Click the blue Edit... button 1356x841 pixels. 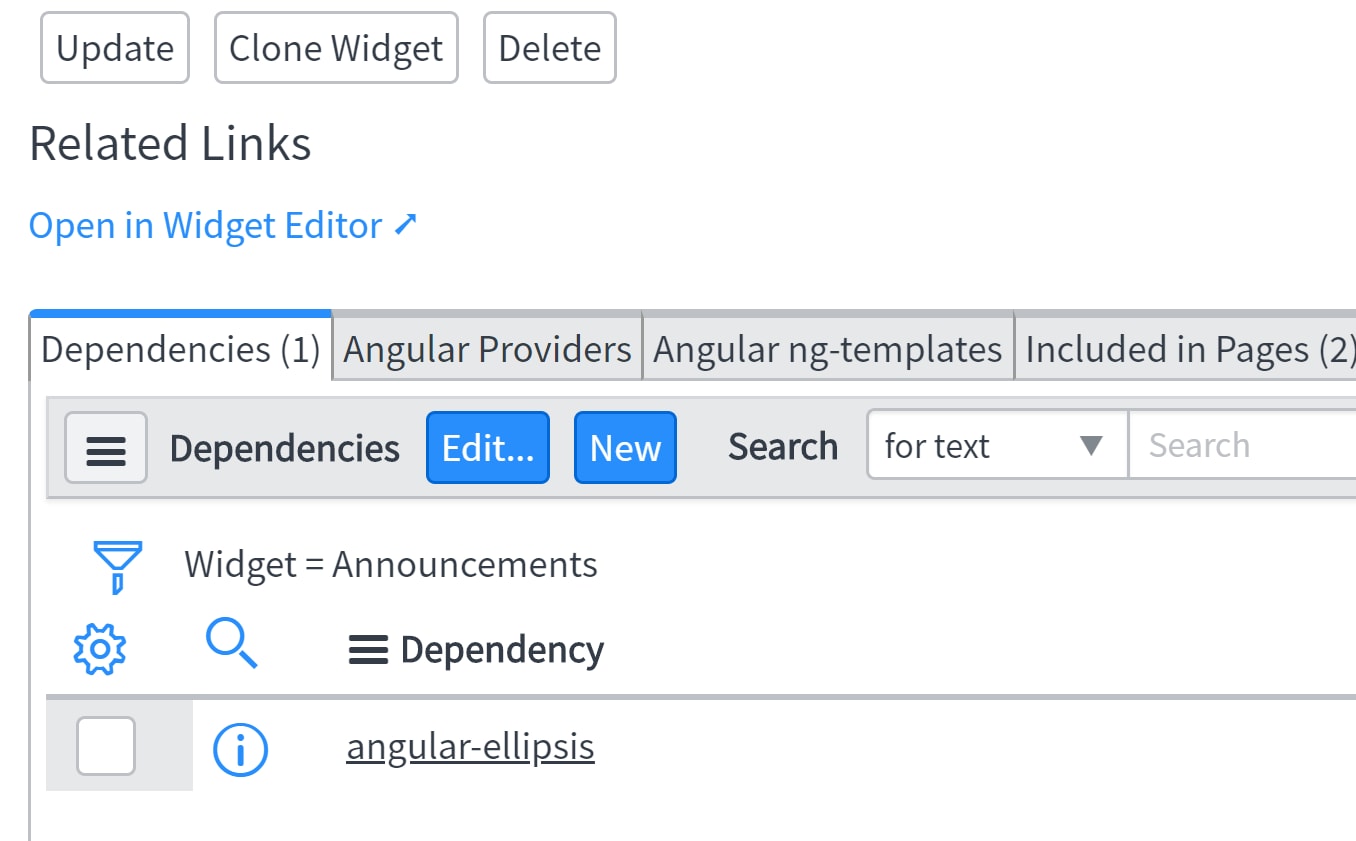tap(488, 448)
